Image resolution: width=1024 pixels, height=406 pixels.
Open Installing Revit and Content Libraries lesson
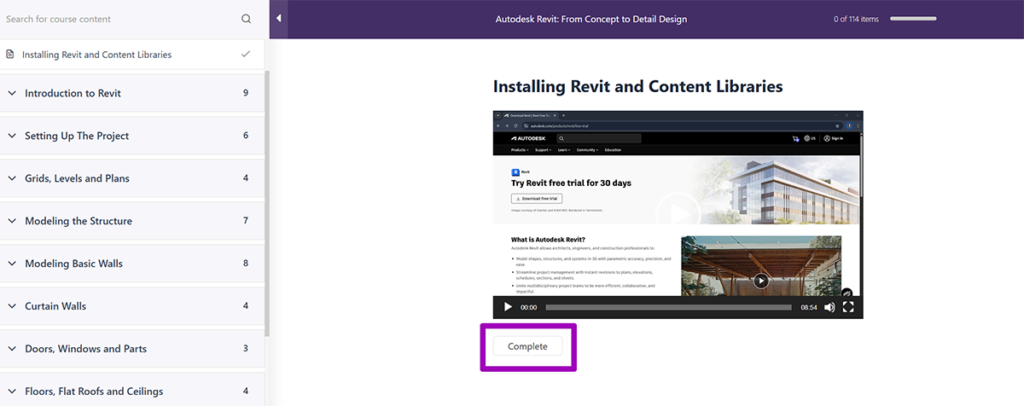(96, 54)
